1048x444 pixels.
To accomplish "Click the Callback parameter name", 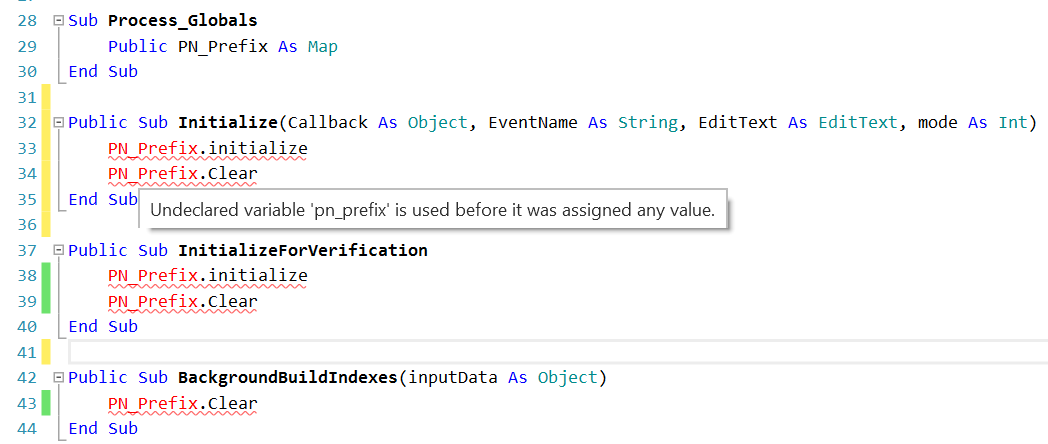I will pyautogui.click(x=327, y=123).
